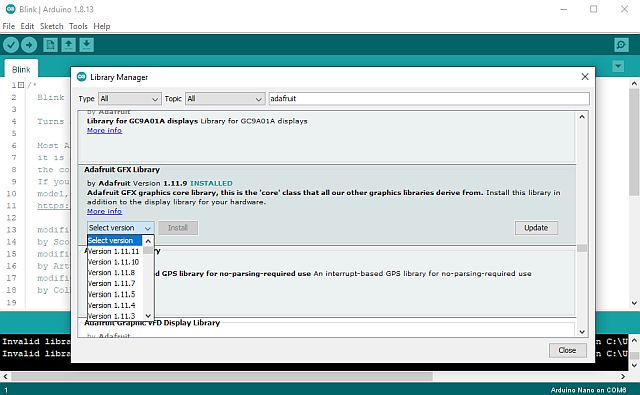This screenshot has width=640, height=395.
Task: Open More info link for Adafruit GFX Library
Action: point(104,211)
